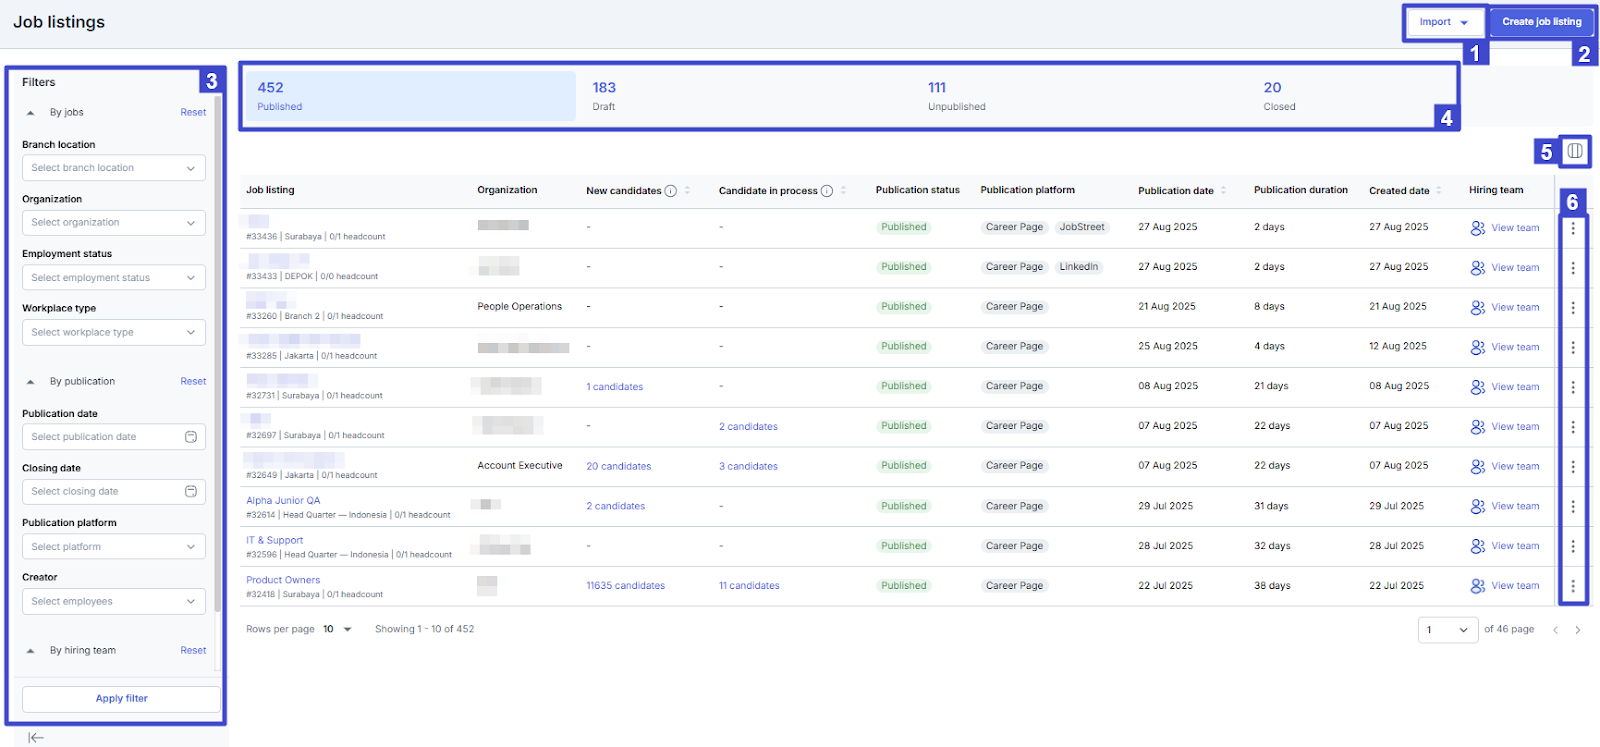
Task: Open the Select branch location dropdown
Action: (x=114, y=168)
